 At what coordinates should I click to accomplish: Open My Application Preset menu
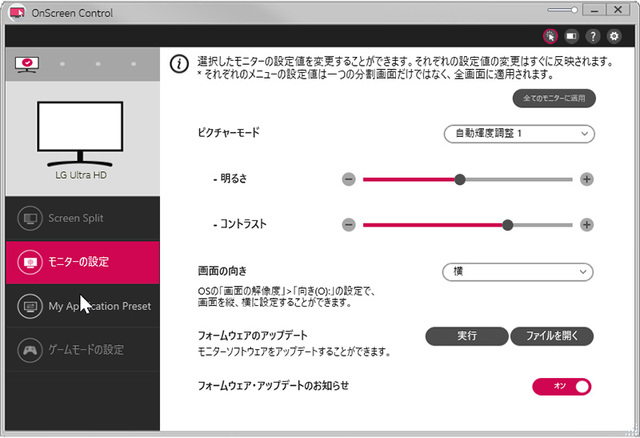(82, 306)
